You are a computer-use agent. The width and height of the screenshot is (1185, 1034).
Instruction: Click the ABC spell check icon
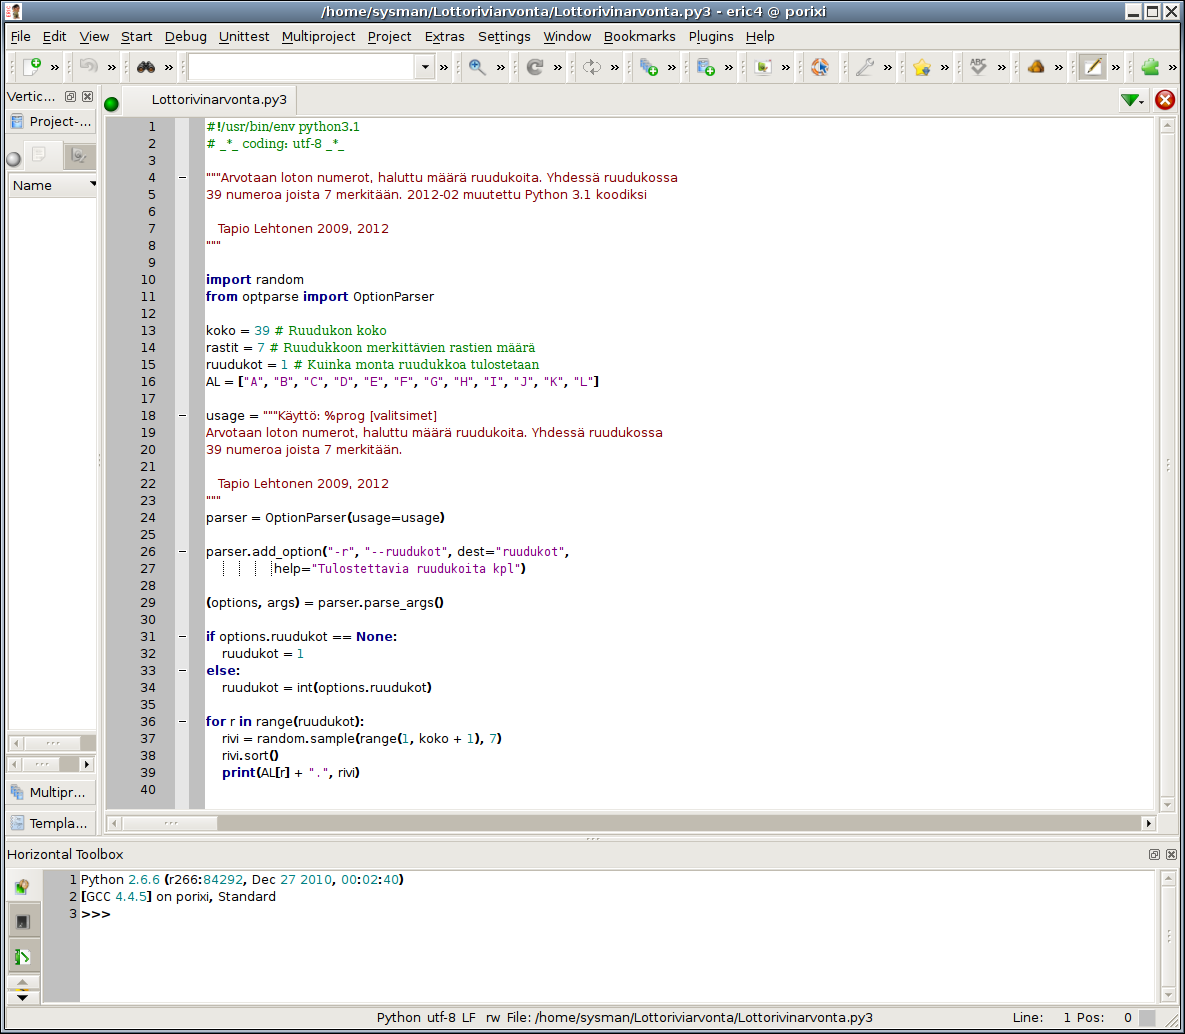click(x=979, y=67)
